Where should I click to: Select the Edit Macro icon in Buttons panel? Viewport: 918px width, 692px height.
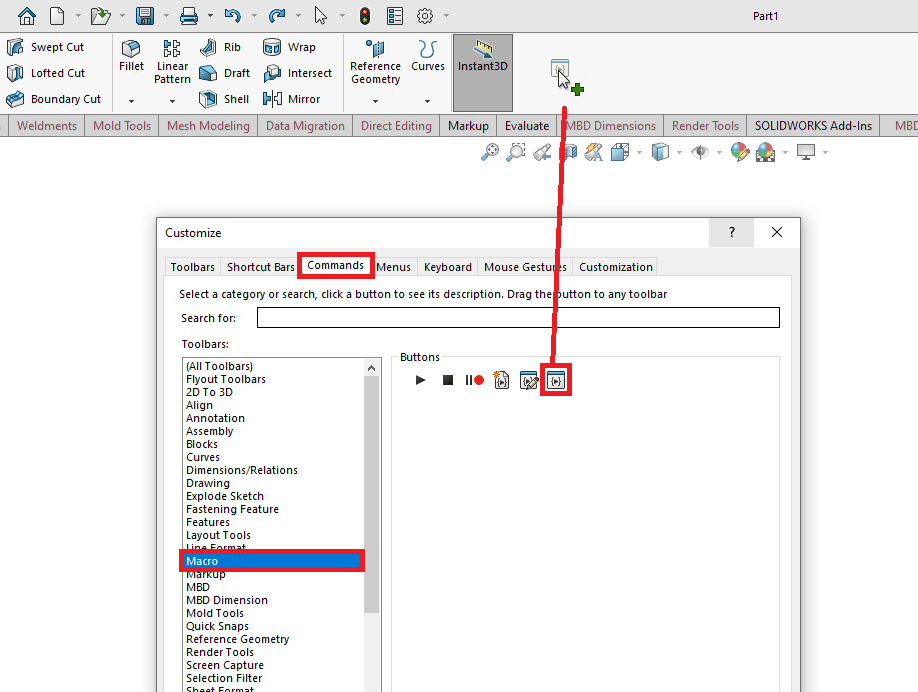click(529, 380)
